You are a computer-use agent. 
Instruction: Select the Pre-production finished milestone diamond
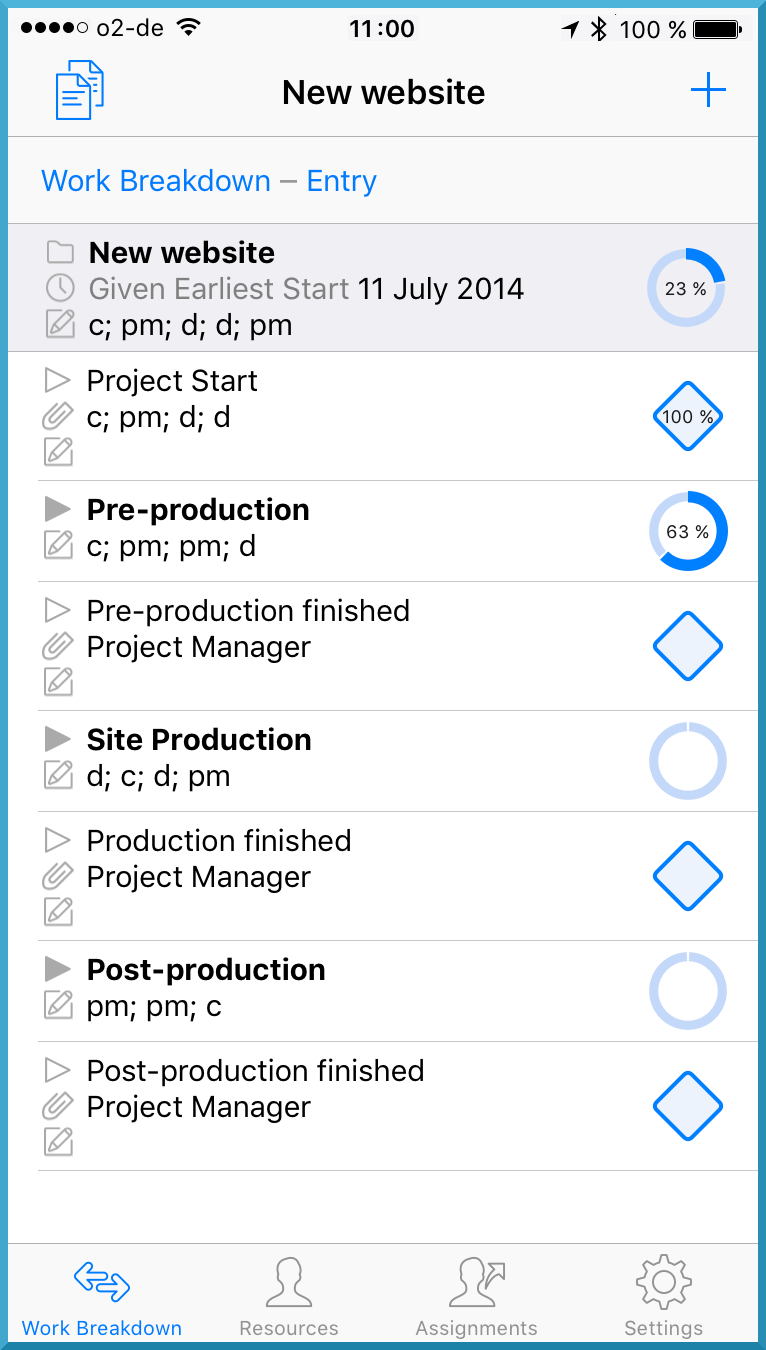[x=688, y=646]
